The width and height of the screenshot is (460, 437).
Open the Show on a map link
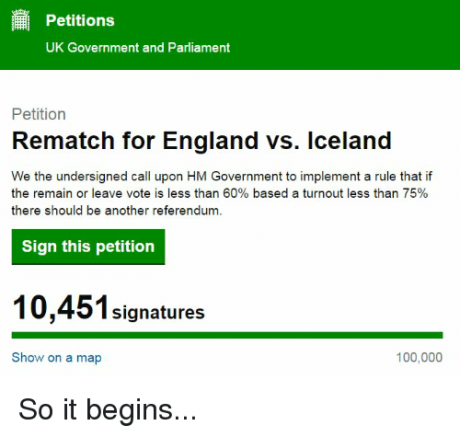57,358
